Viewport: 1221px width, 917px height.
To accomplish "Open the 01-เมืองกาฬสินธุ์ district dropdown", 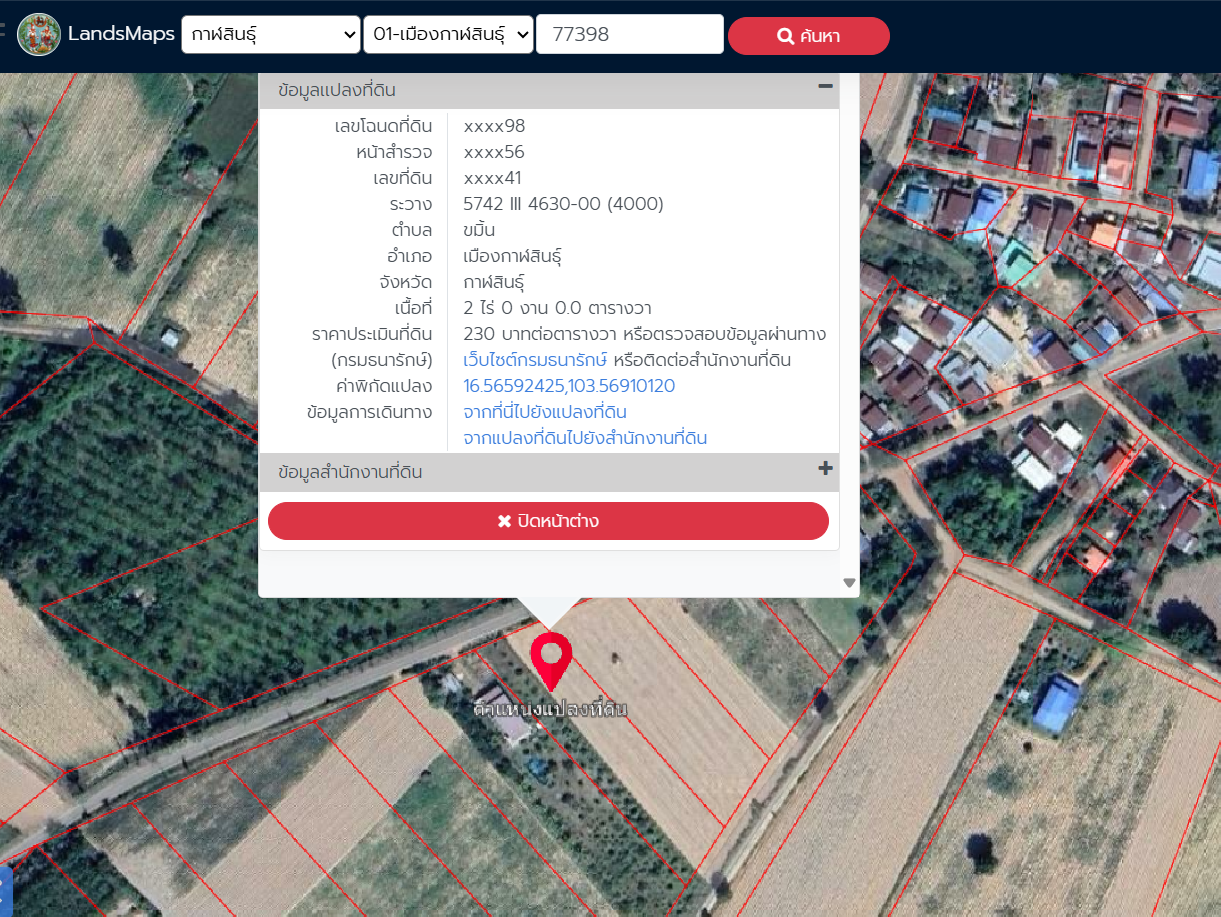I will pos(448,35).
